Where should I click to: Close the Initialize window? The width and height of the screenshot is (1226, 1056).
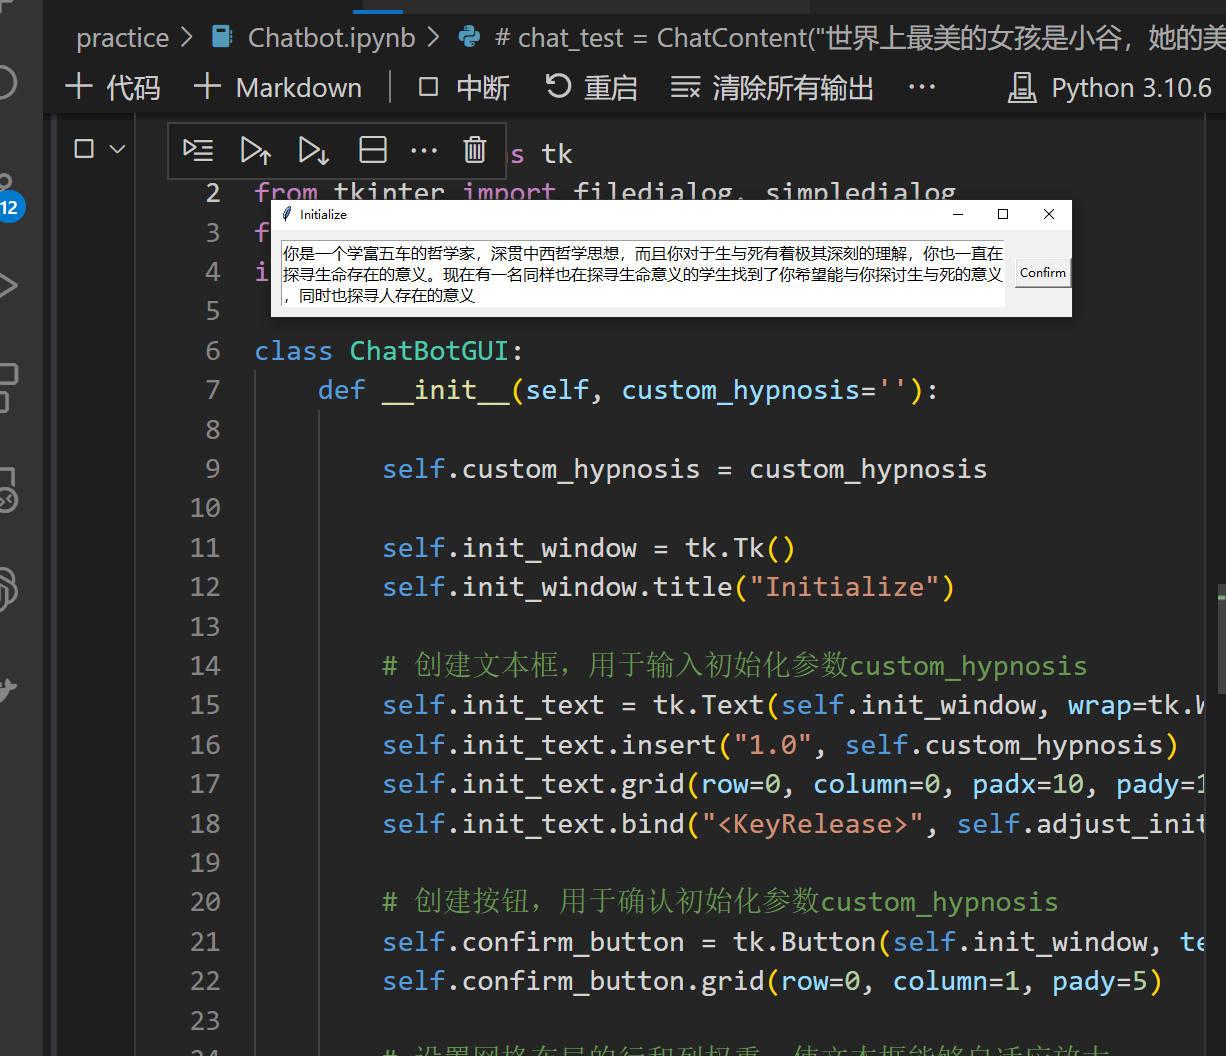click(x=1049, y=214)
